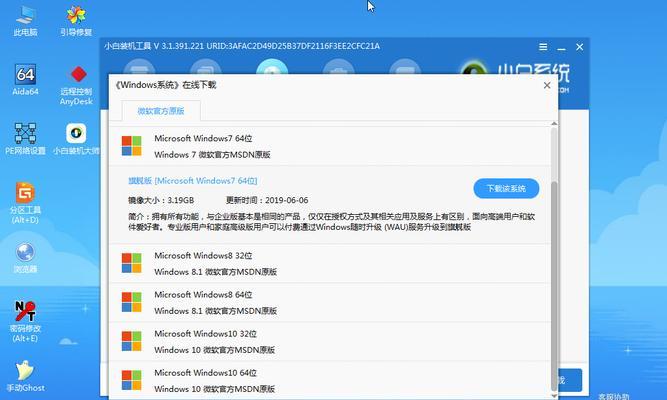Open the hamburger menu in 小白装机工具 title bar
Viewport: 667px width, 400px height.
(543, 47)
